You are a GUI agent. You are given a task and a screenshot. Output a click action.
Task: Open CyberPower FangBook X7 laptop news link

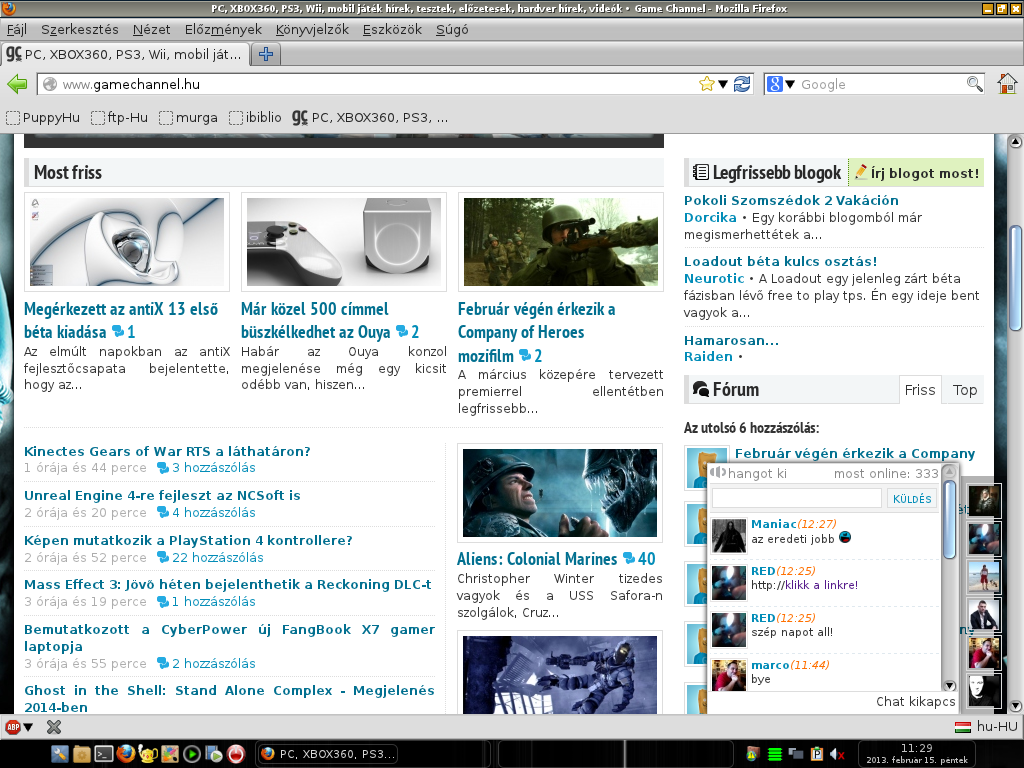pos(229,638)
